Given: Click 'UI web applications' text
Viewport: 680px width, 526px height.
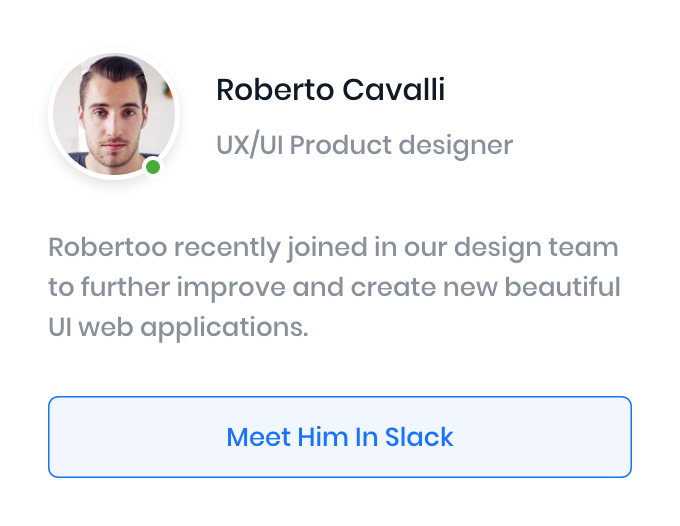Looking at the screenshot, I should pos(178,328).
